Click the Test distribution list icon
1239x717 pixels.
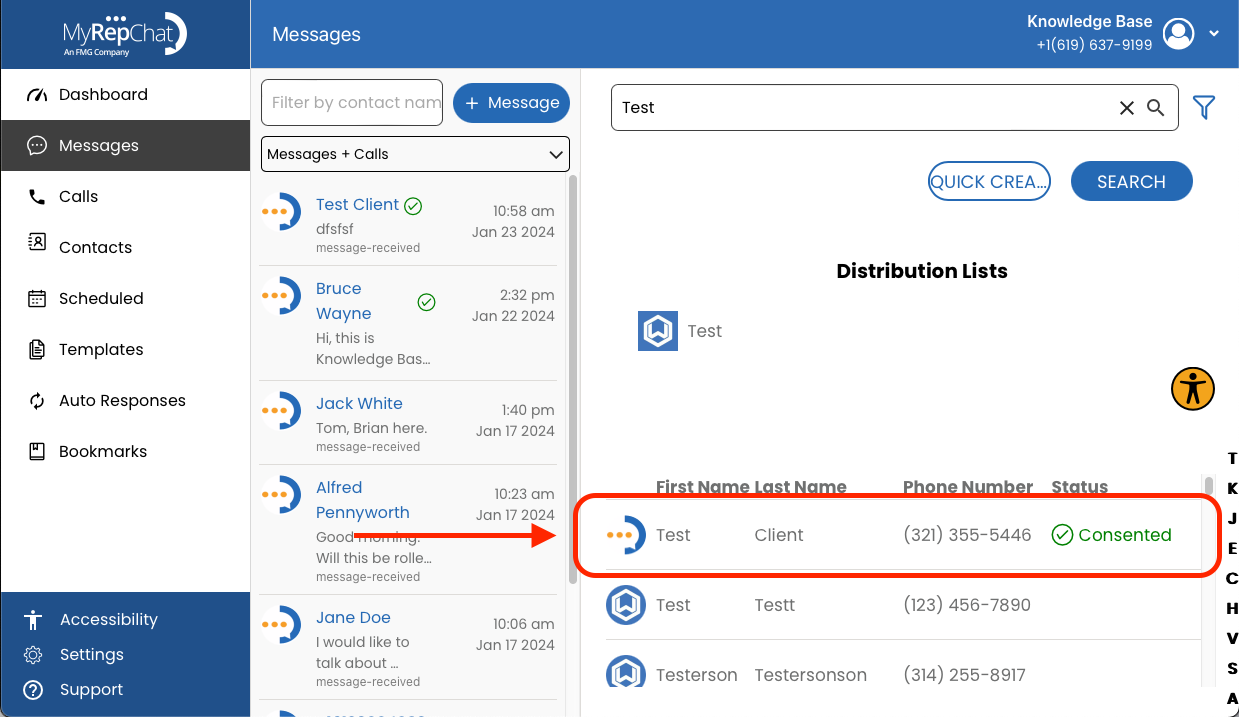(x=658, y=331)
